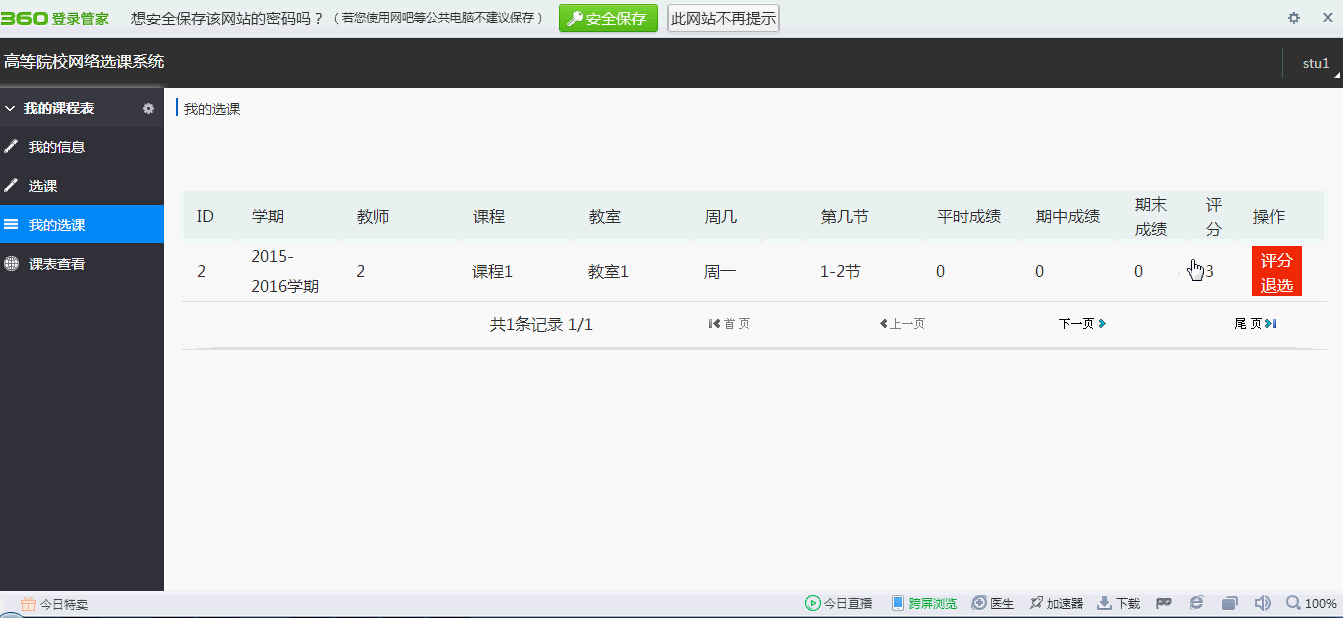Click the speaker icon in status bar

1263,603
